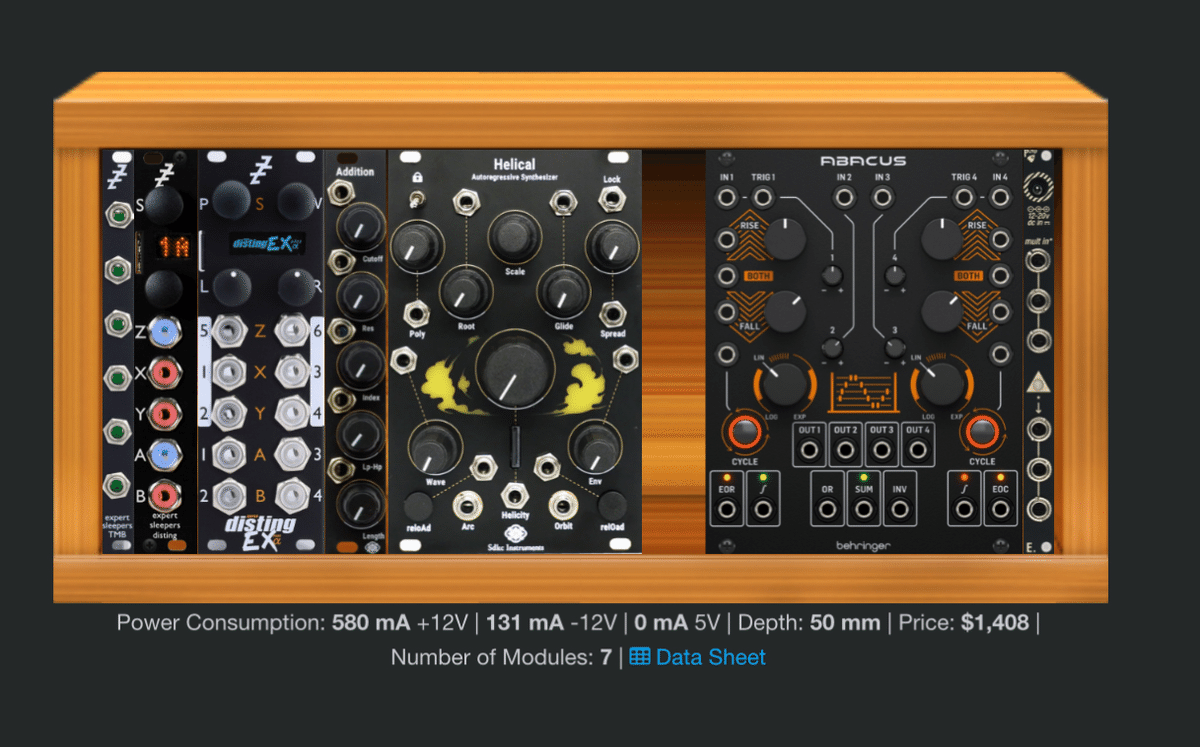The image size is (1200, 747).
Task: Toggle the CYCLE button above EOR
Action: [x=745, y=431]
